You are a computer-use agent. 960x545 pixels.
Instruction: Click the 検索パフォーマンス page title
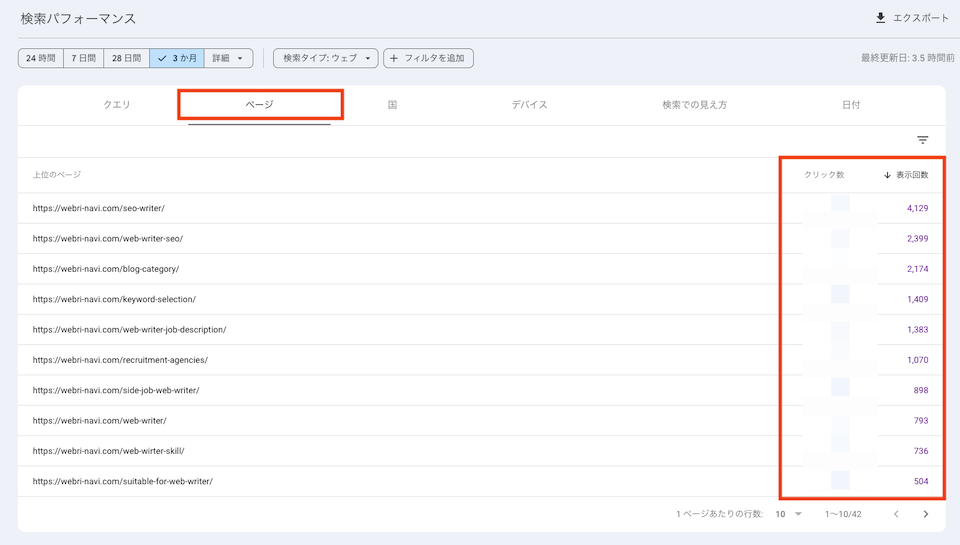[x=78, y=18]
